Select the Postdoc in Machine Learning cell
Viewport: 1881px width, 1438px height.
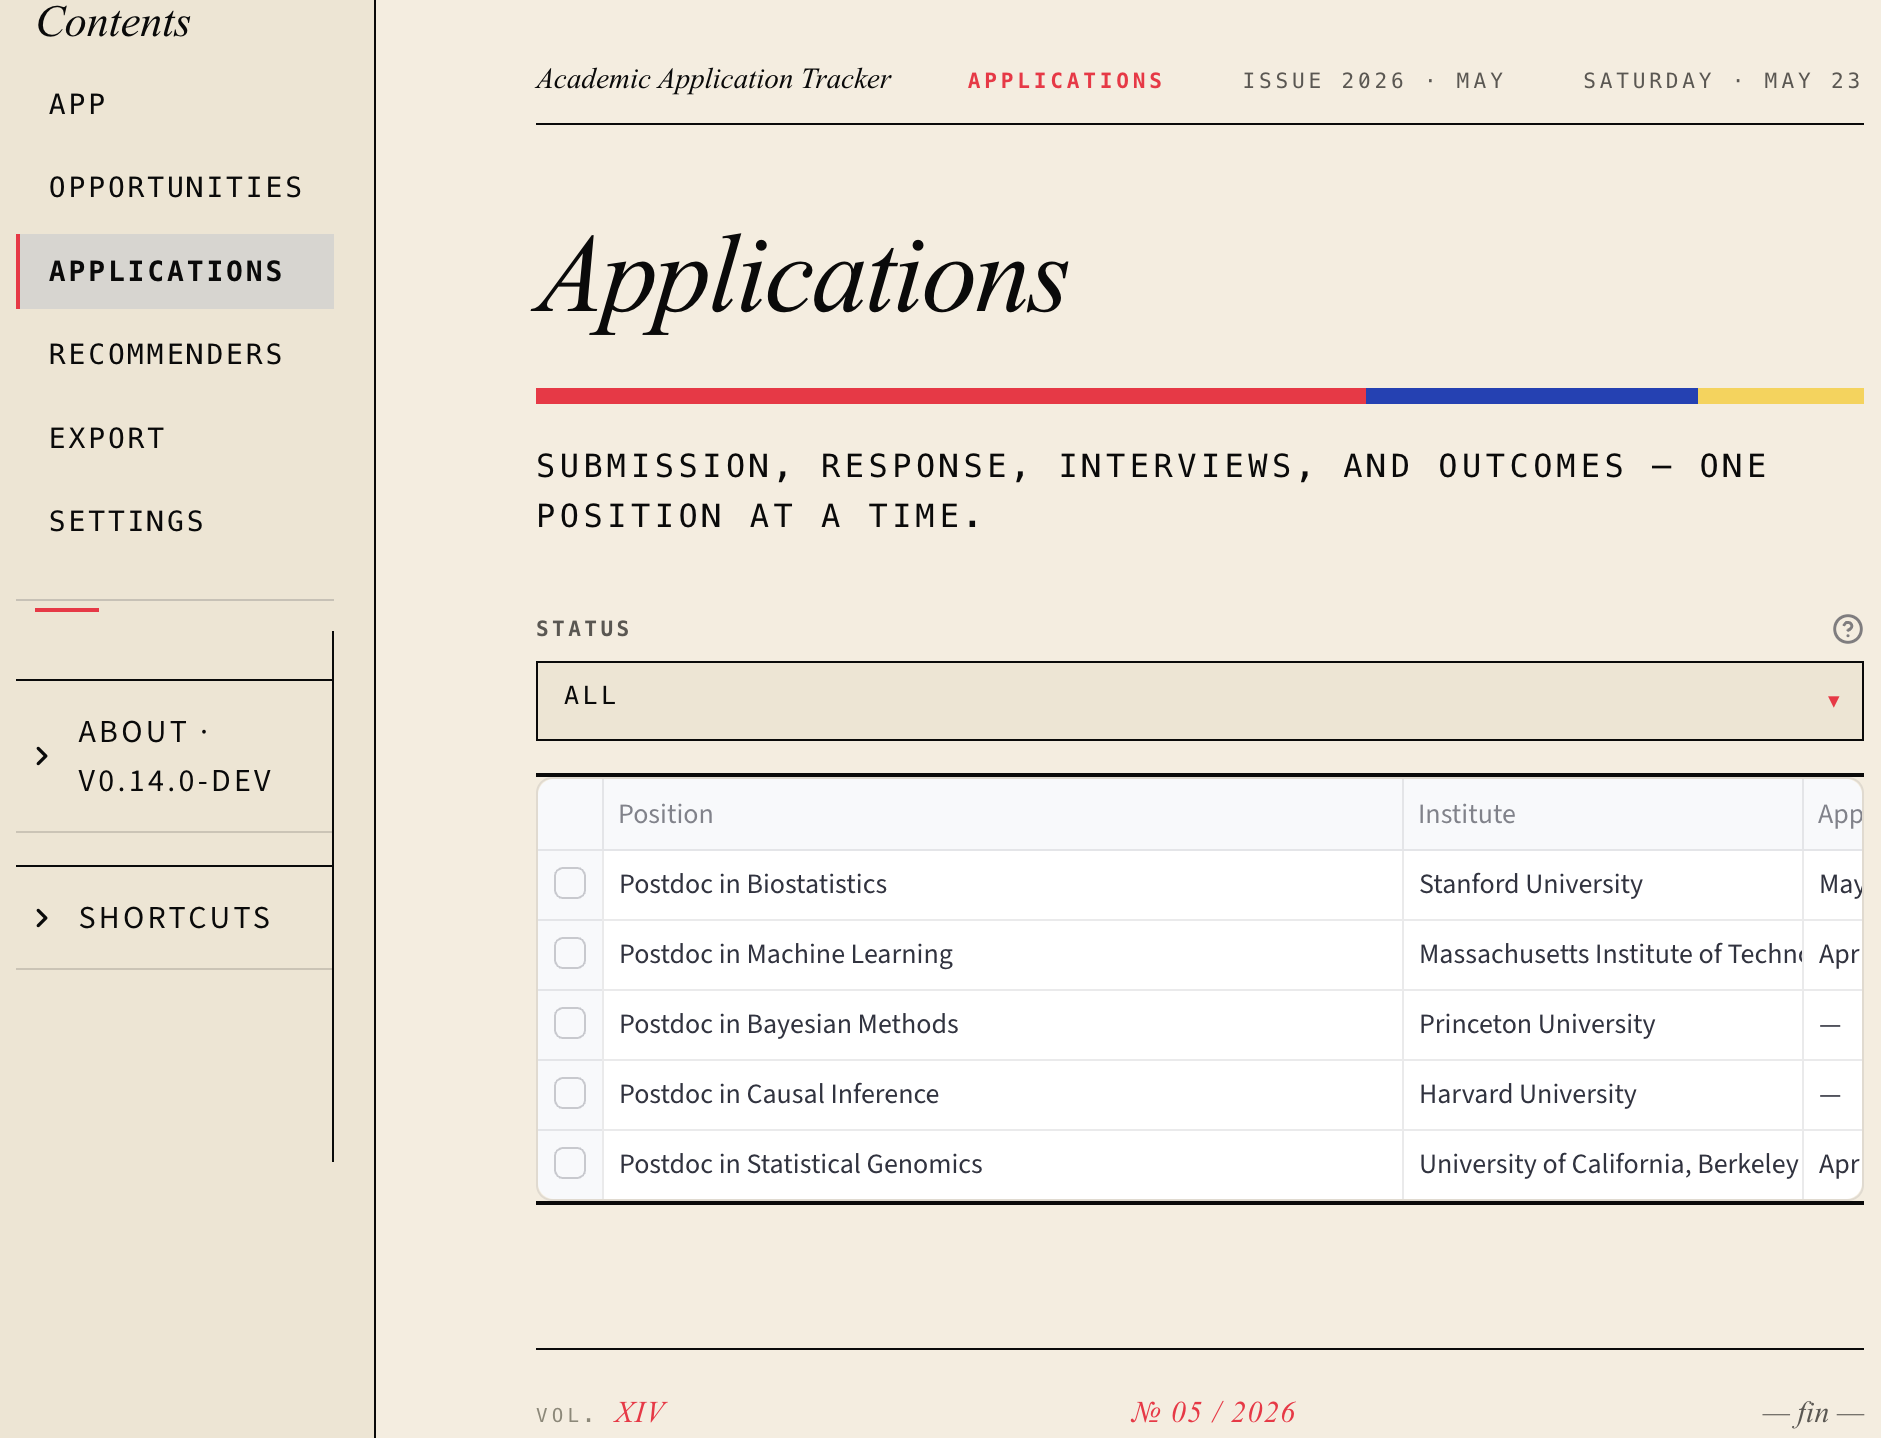tap(1002, 954)
